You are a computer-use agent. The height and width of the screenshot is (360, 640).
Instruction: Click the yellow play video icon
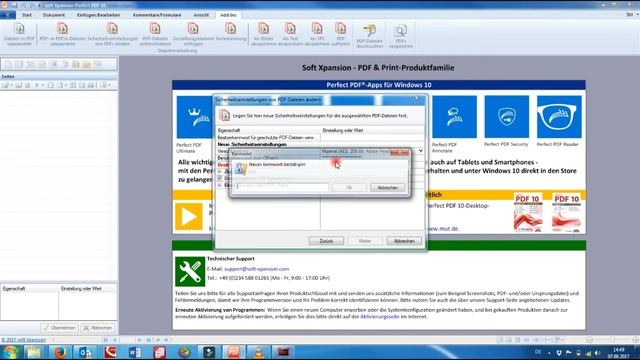189,216
